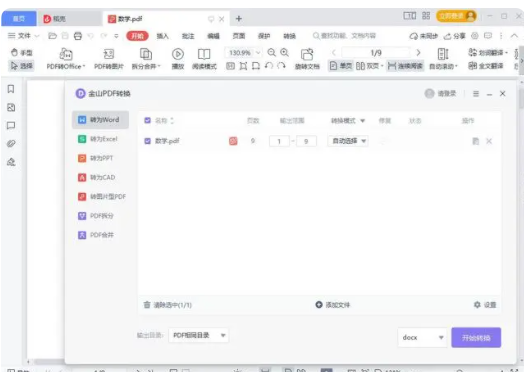This screenshot has width=524, height=372.
Task: Open the PDF转Office converter
Action: coord(66,59)
